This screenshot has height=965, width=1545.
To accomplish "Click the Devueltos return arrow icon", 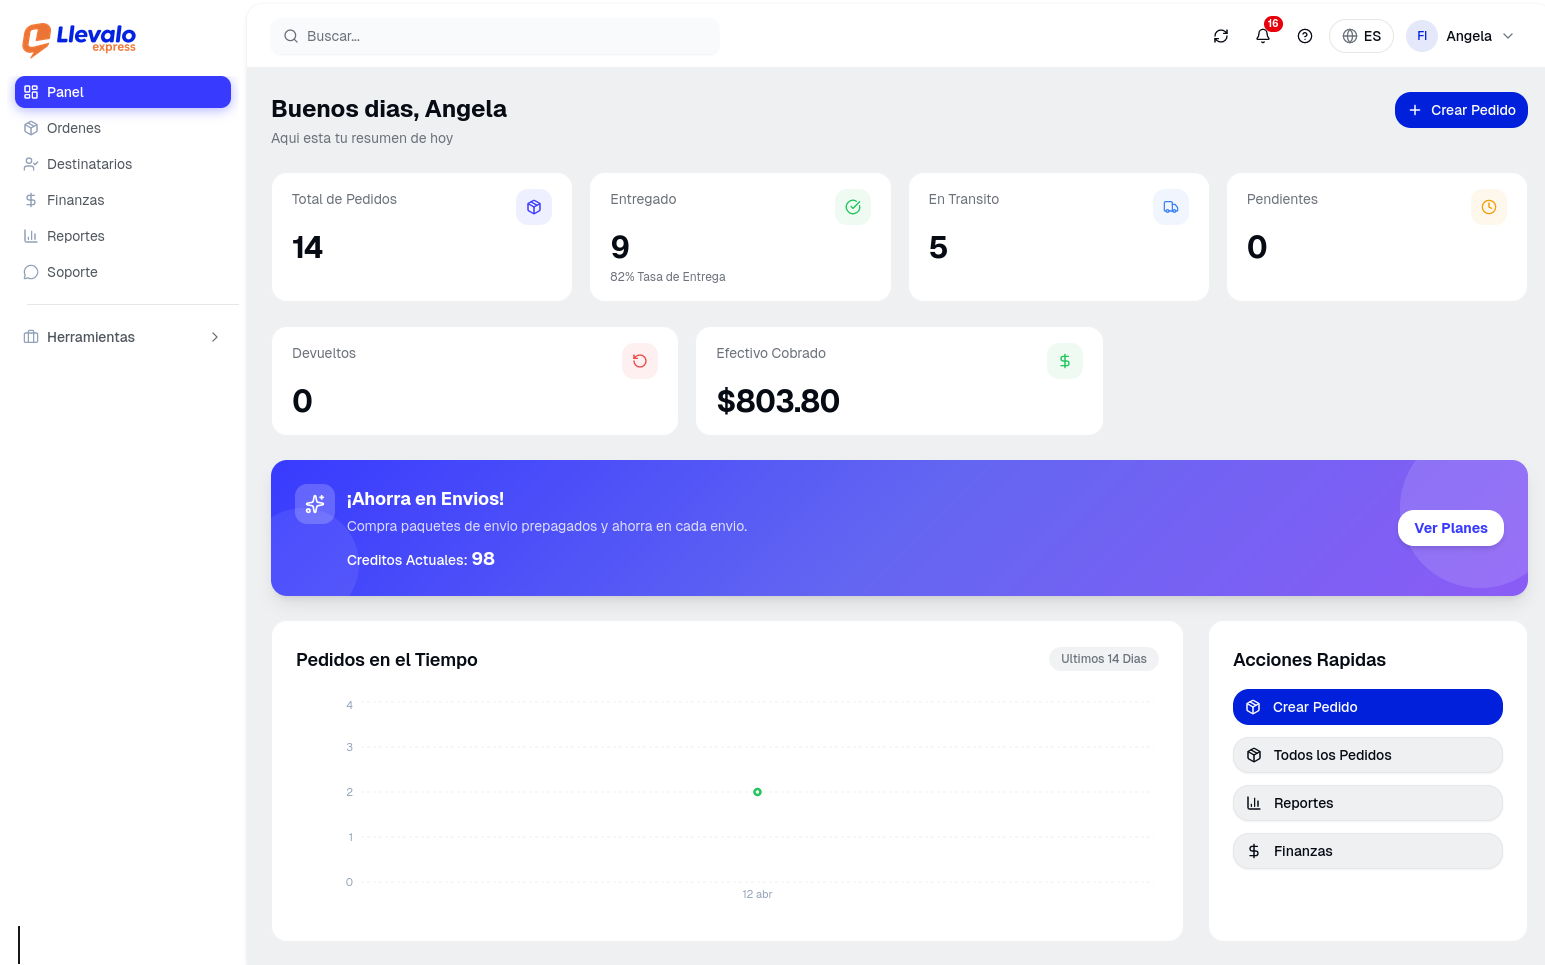I will pos(639,361).
